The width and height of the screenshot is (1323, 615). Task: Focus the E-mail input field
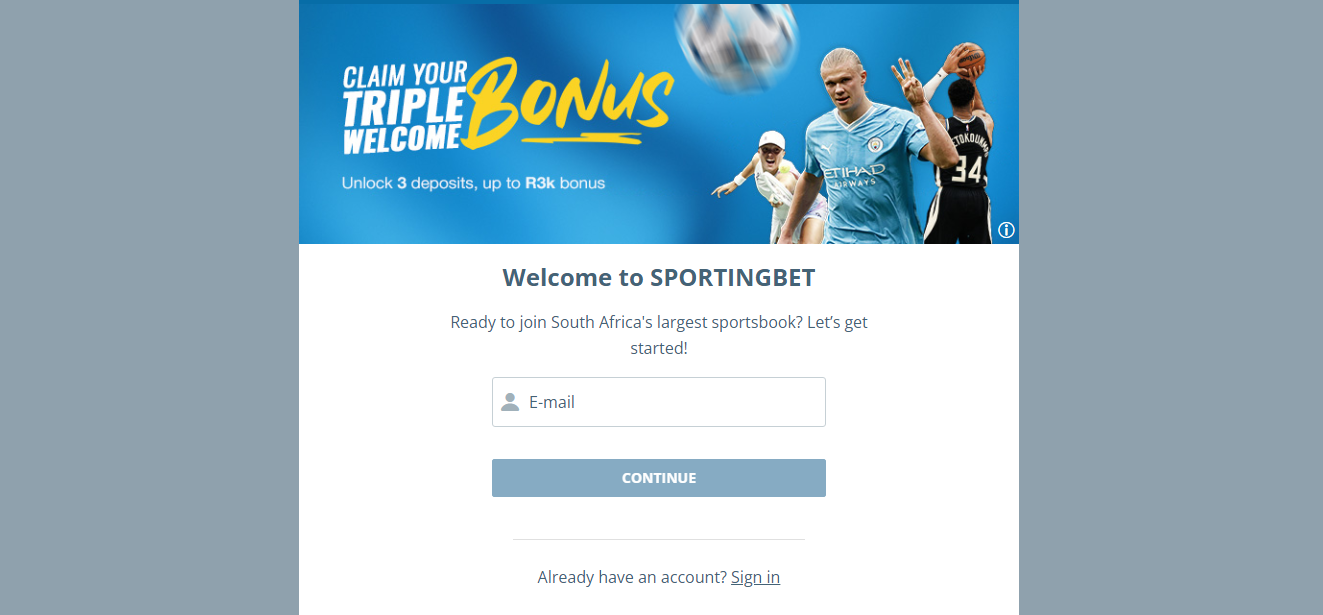659,402
